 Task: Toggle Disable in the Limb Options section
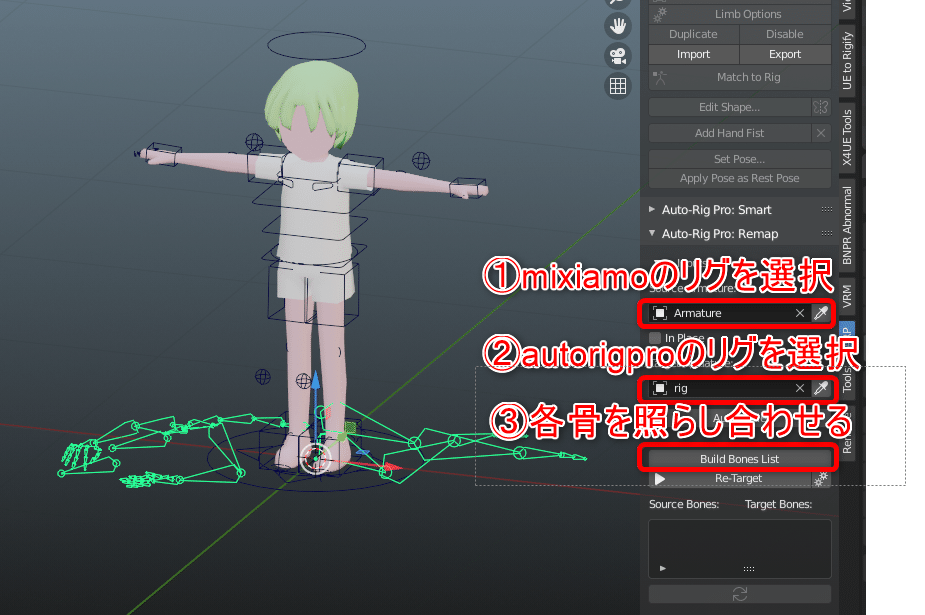[x=784, y=33]
